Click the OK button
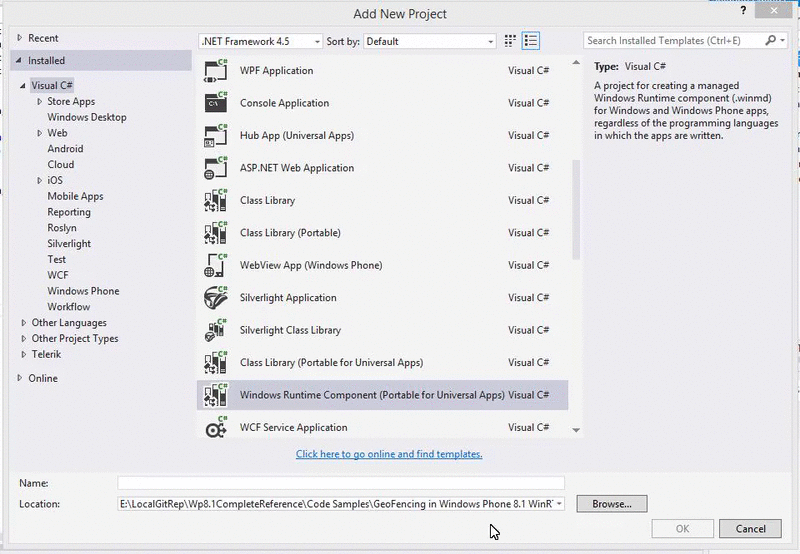 coord(682,529)
